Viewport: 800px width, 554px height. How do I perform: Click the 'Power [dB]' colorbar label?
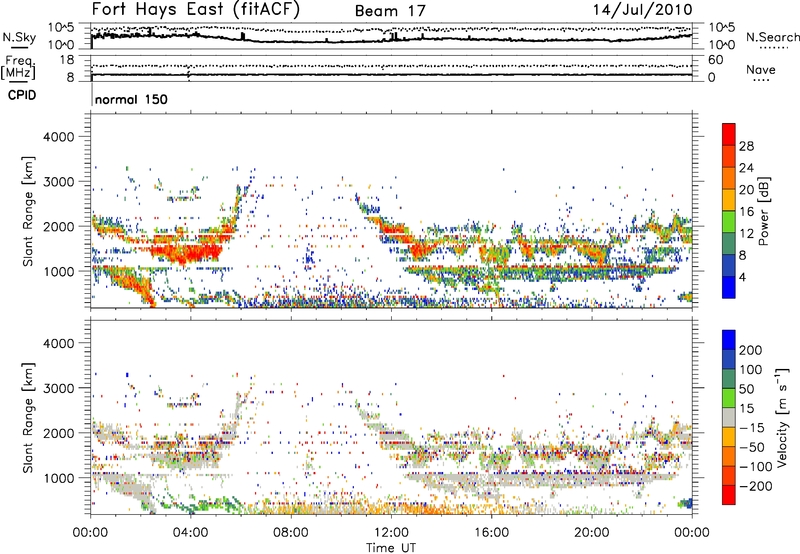tap(764, 211)
